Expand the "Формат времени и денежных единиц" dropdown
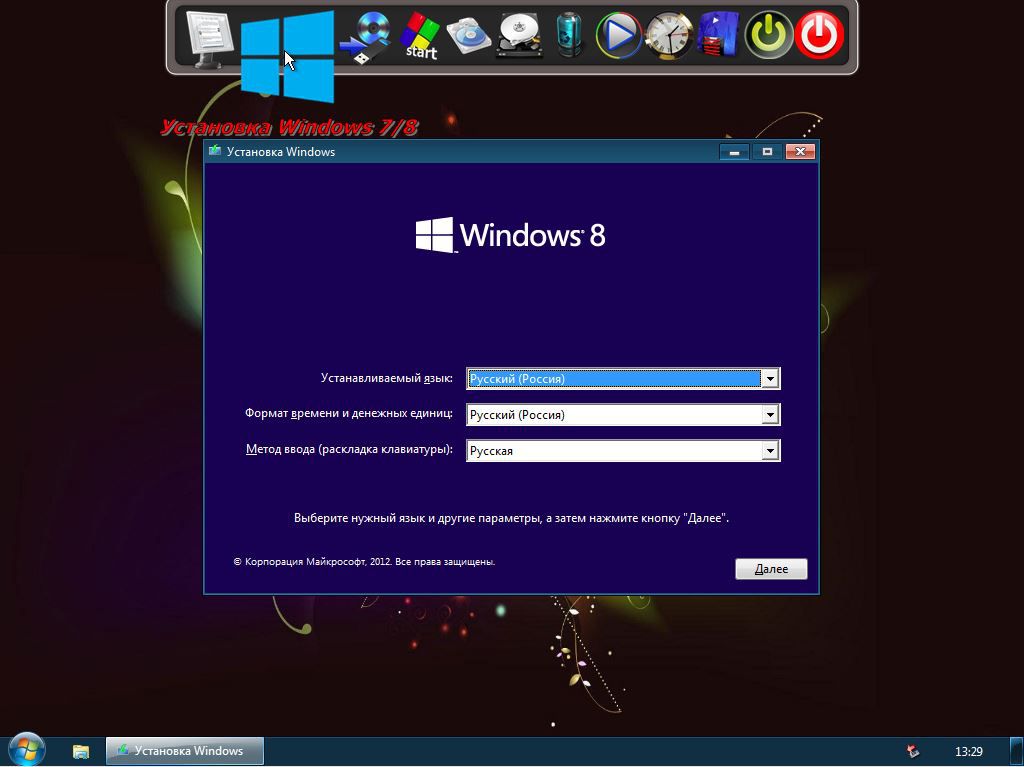1024x767 pixels. pyautogui.click(x=771, y=414)
